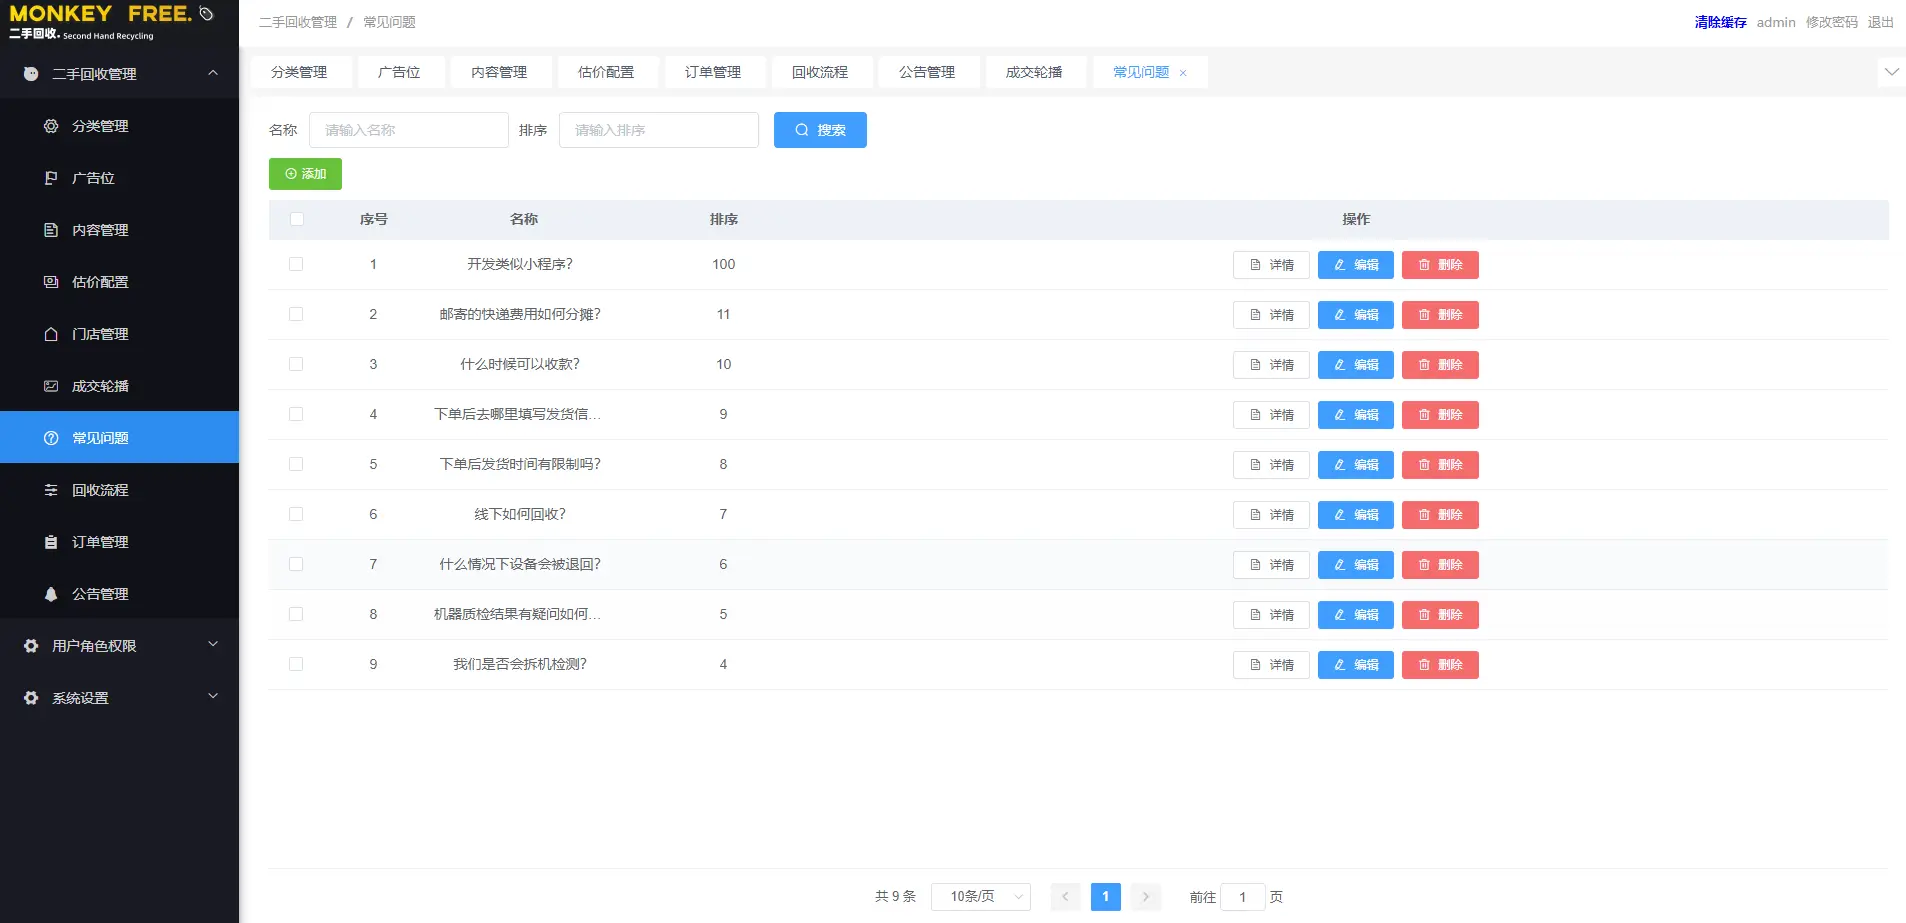Switch to the 订单管理 tab
1906x923 pixels.
pos(713,72)
